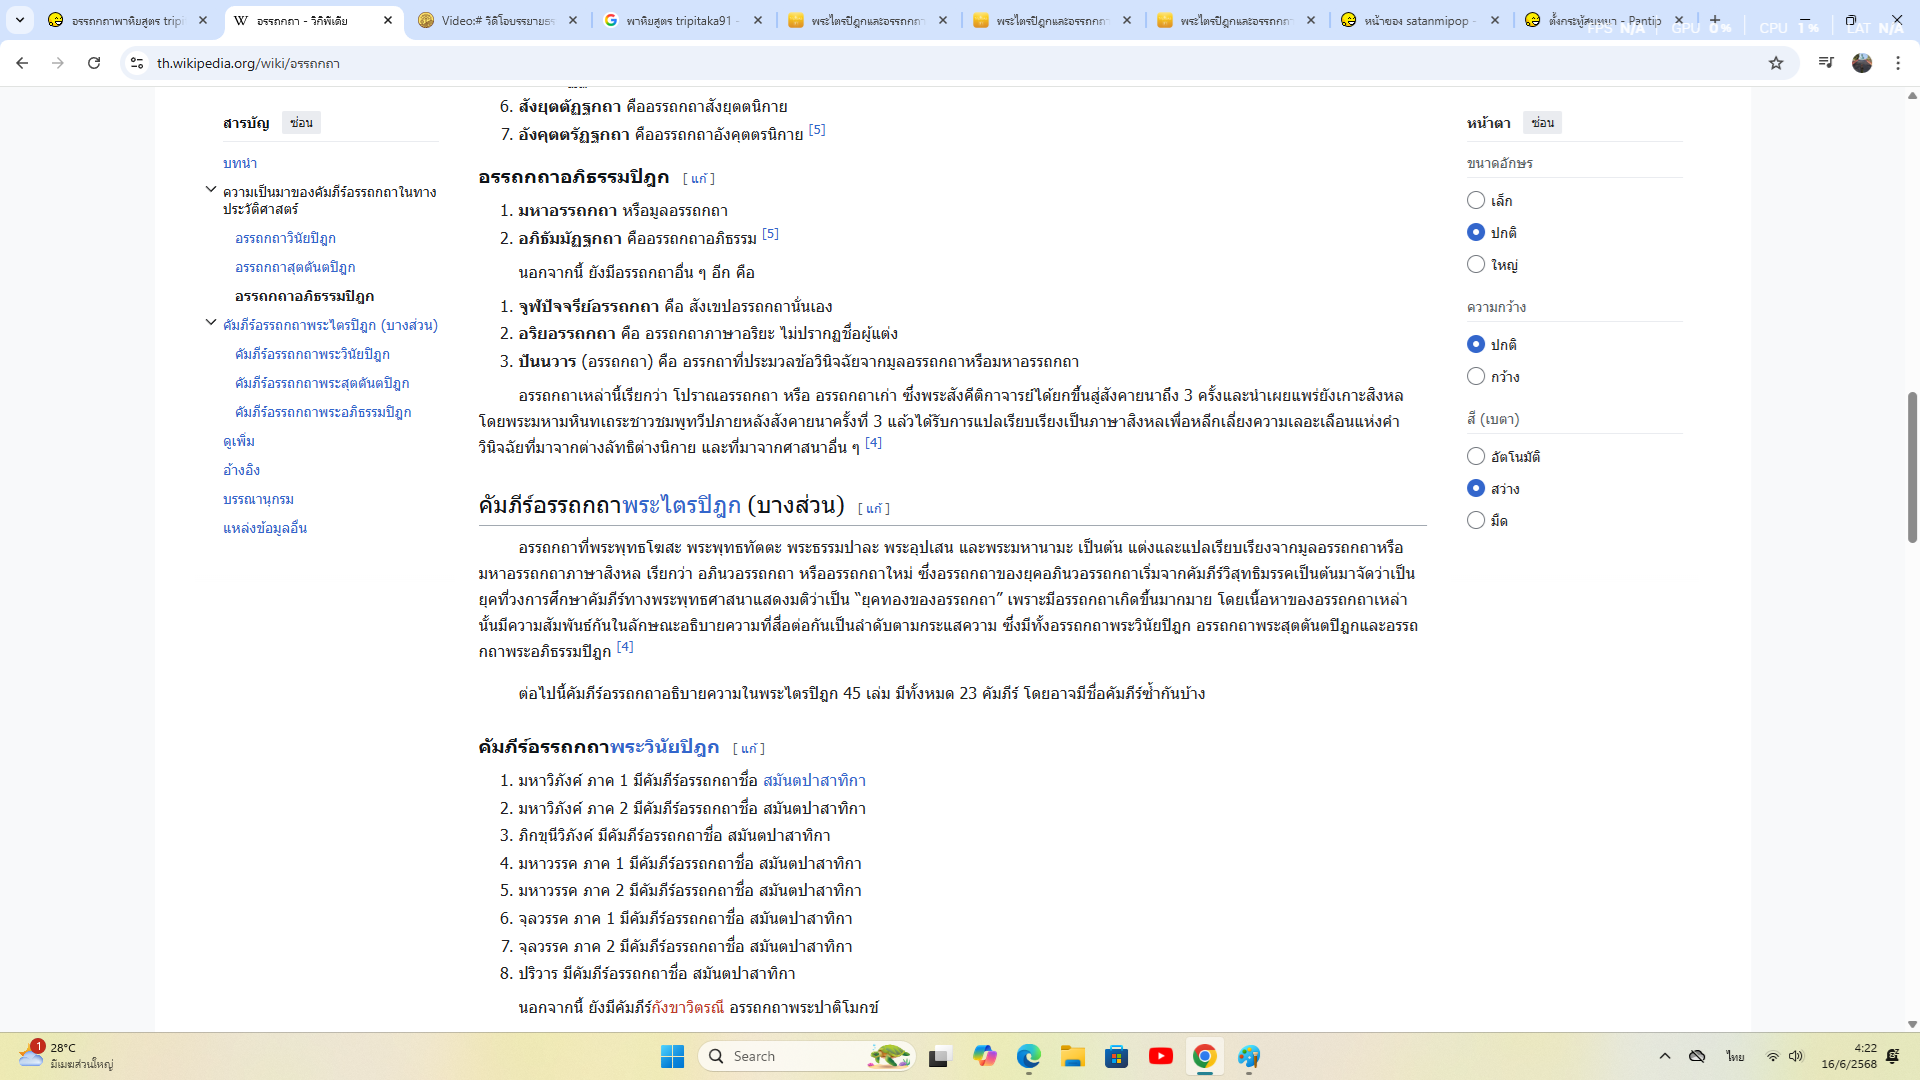Open the red กังขาวิตรณี link
The height and width of the screenshot is (1080, 1920).
click(x=688, y=1008)
